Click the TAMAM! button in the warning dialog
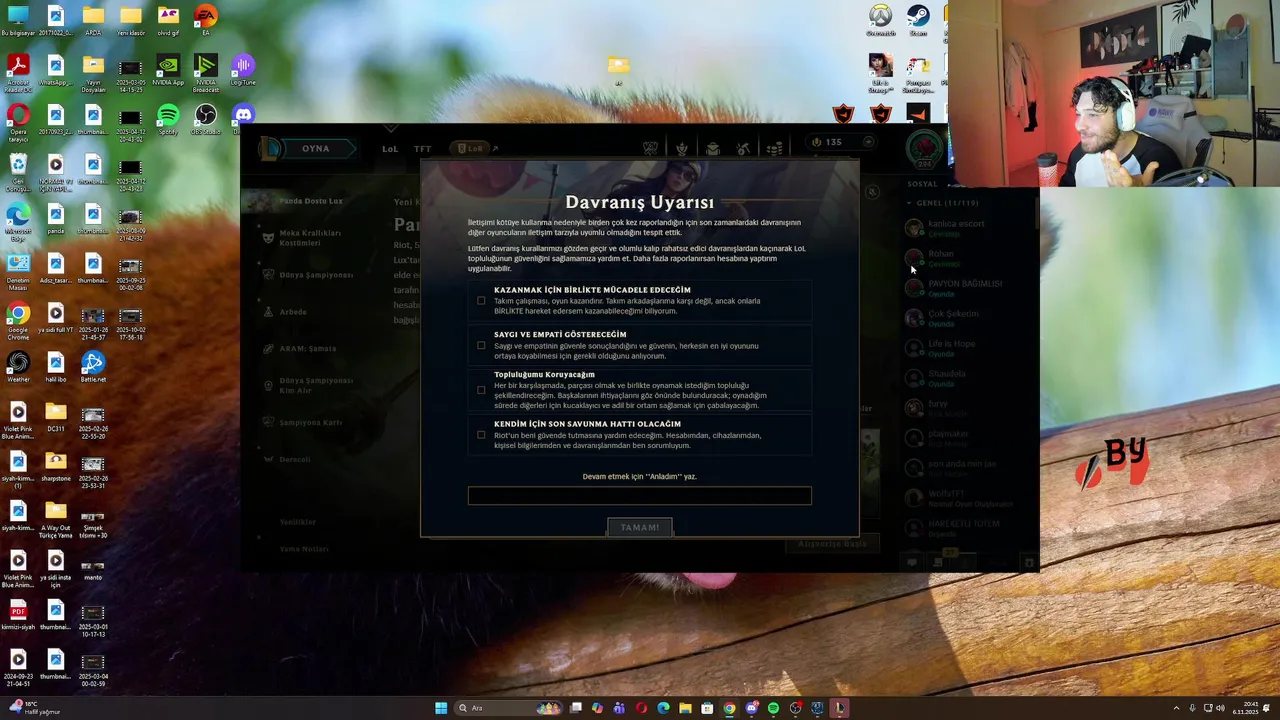The image size is (1280, 720). 640,527
